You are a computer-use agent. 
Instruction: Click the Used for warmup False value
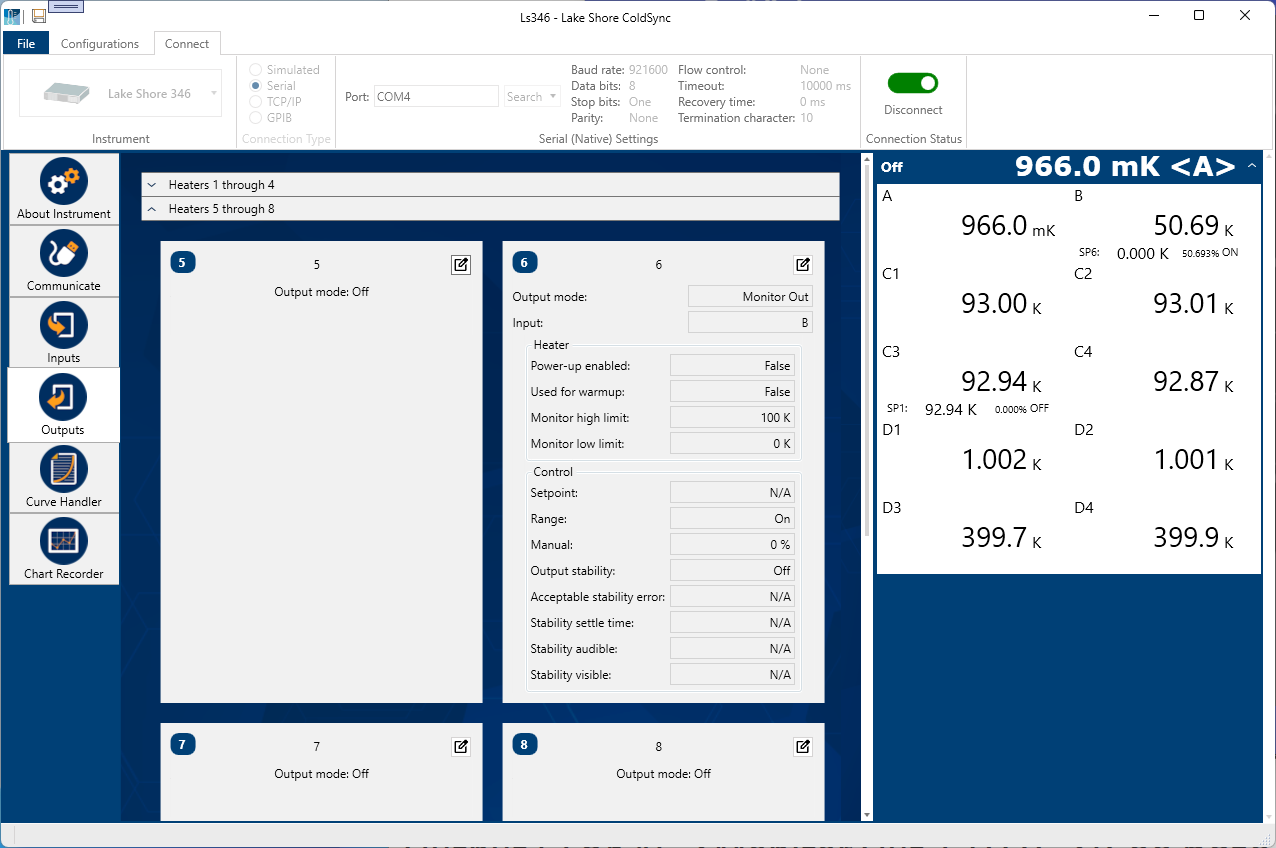(x=732, y=391)
